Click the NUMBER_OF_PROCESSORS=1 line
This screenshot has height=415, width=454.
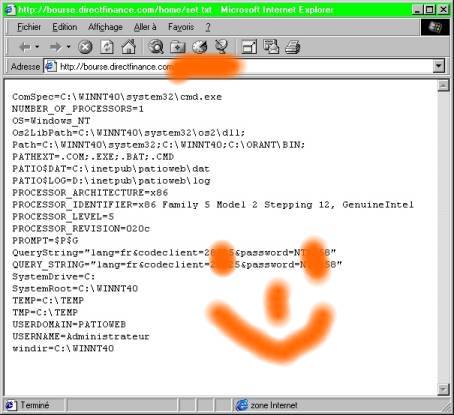pos(78,109)
